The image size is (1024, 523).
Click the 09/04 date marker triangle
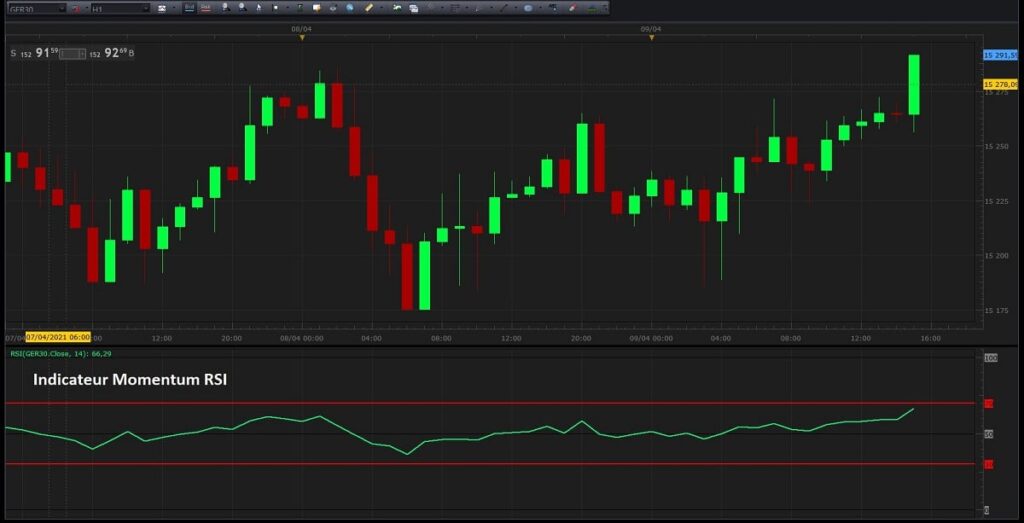click(651, 38)
